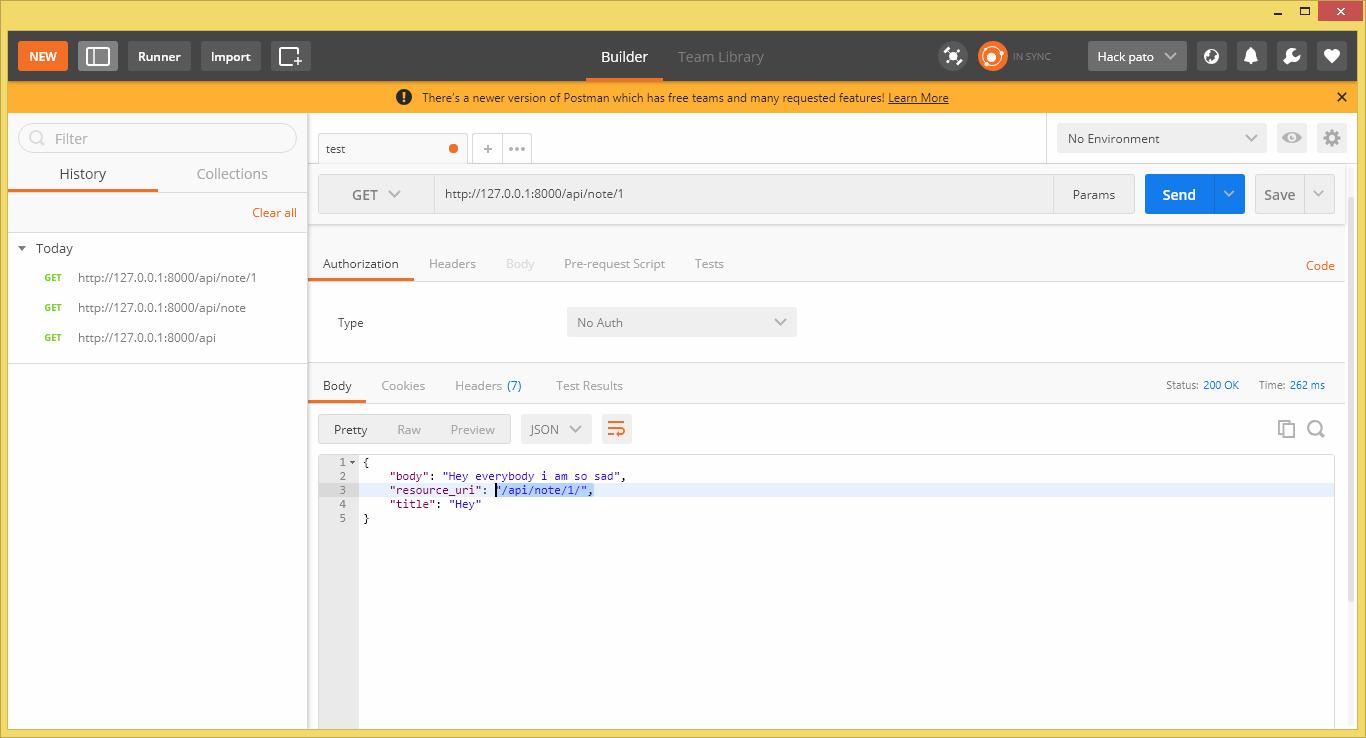Switch response view to Preview
Screen dimensions: 1366x738
click(472, 429)
